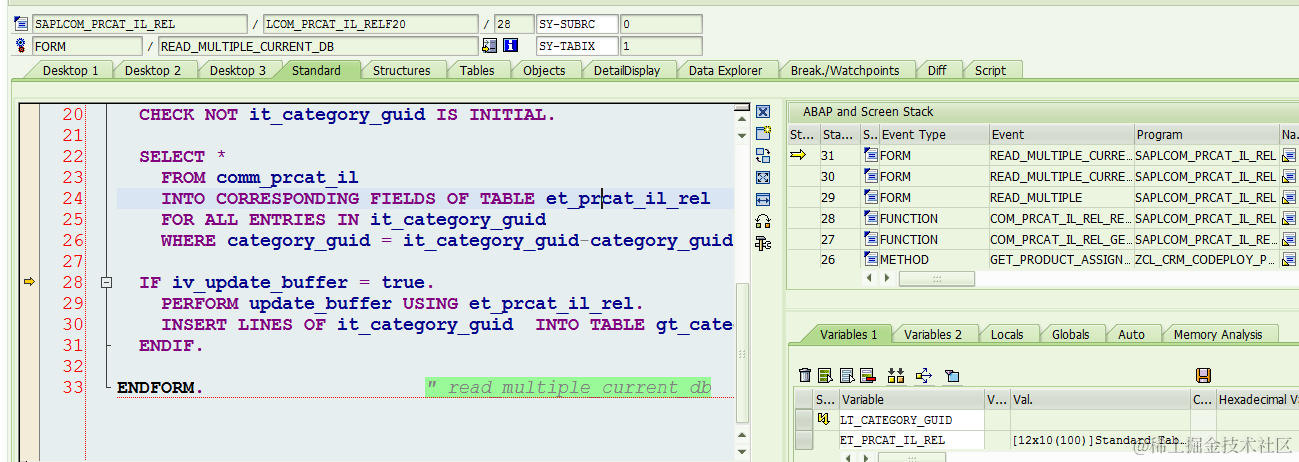Image resolution: width=1299 pixels, height=462 pixels.
Task: Switch to Desktop 3 tab
Action: (x=238, y=70)
